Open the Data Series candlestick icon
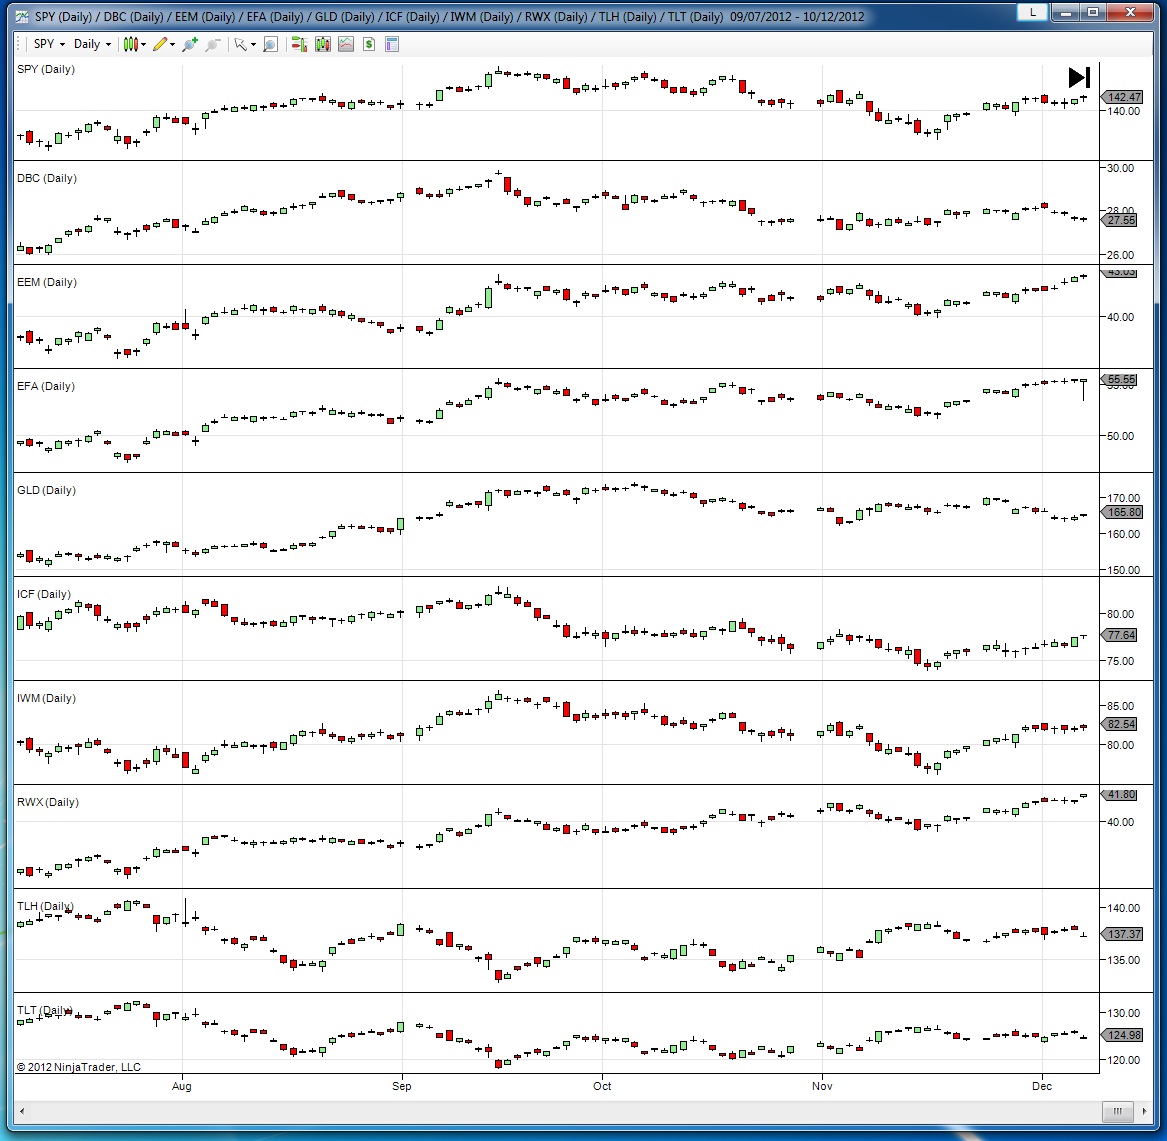 pos(322,45)
